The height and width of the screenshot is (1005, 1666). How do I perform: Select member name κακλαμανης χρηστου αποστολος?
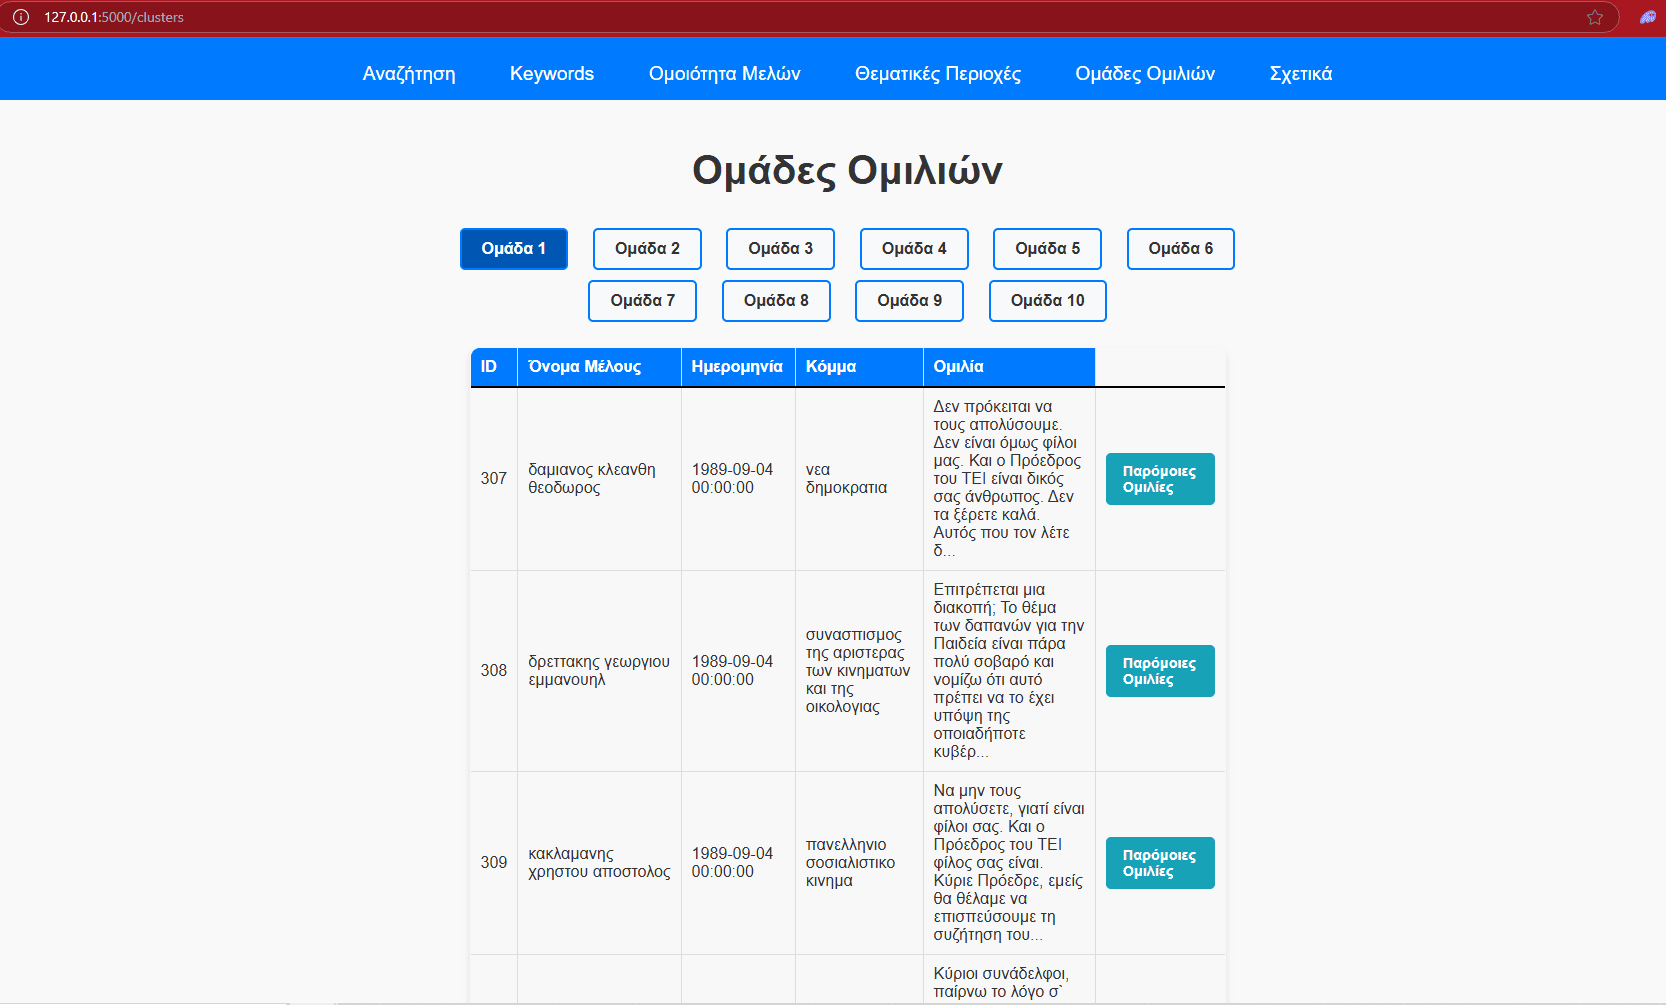(599, 863)
